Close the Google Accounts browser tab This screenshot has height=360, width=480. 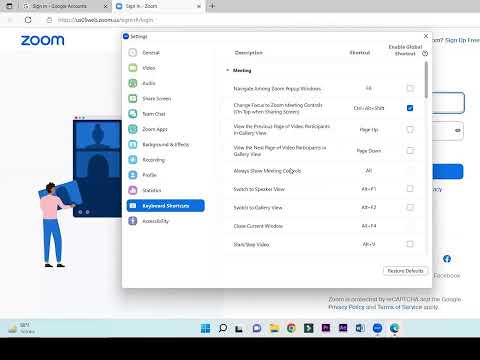click(x=106, y=6)
